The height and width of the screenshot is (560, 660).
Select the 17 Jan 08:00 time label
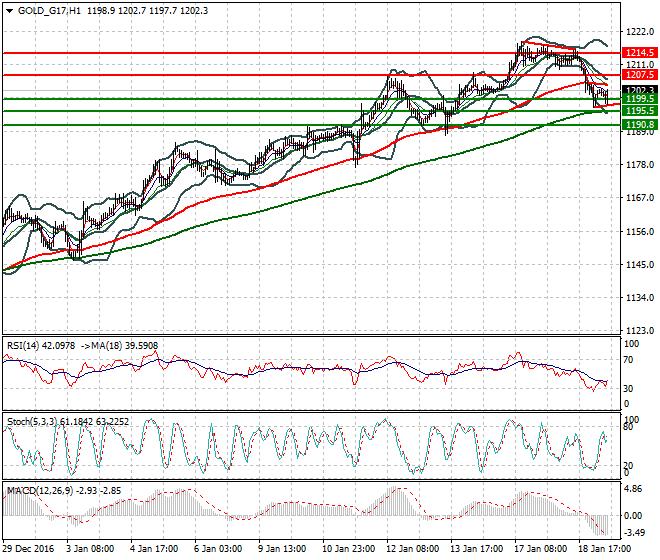pyautogui.click(x=540, y=549)
